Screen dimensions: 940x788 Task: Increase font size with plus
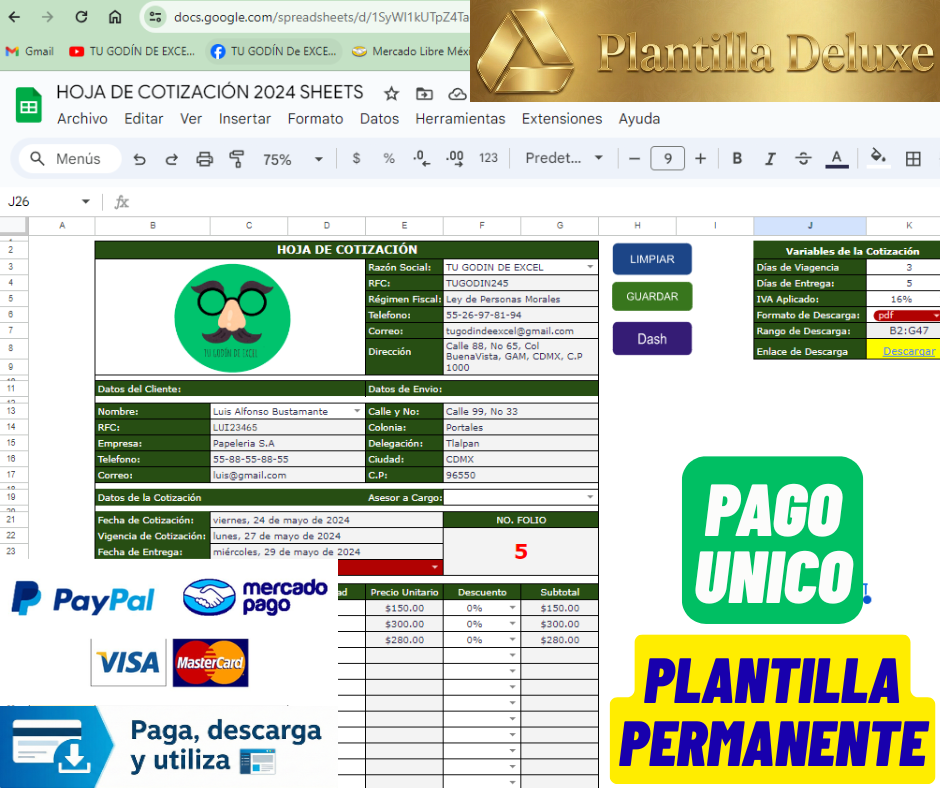coord(700,159)
